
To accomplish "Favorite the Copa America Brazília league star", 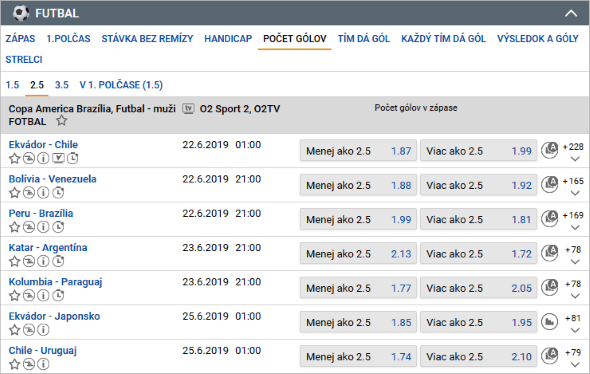I will tap(62, 121).
